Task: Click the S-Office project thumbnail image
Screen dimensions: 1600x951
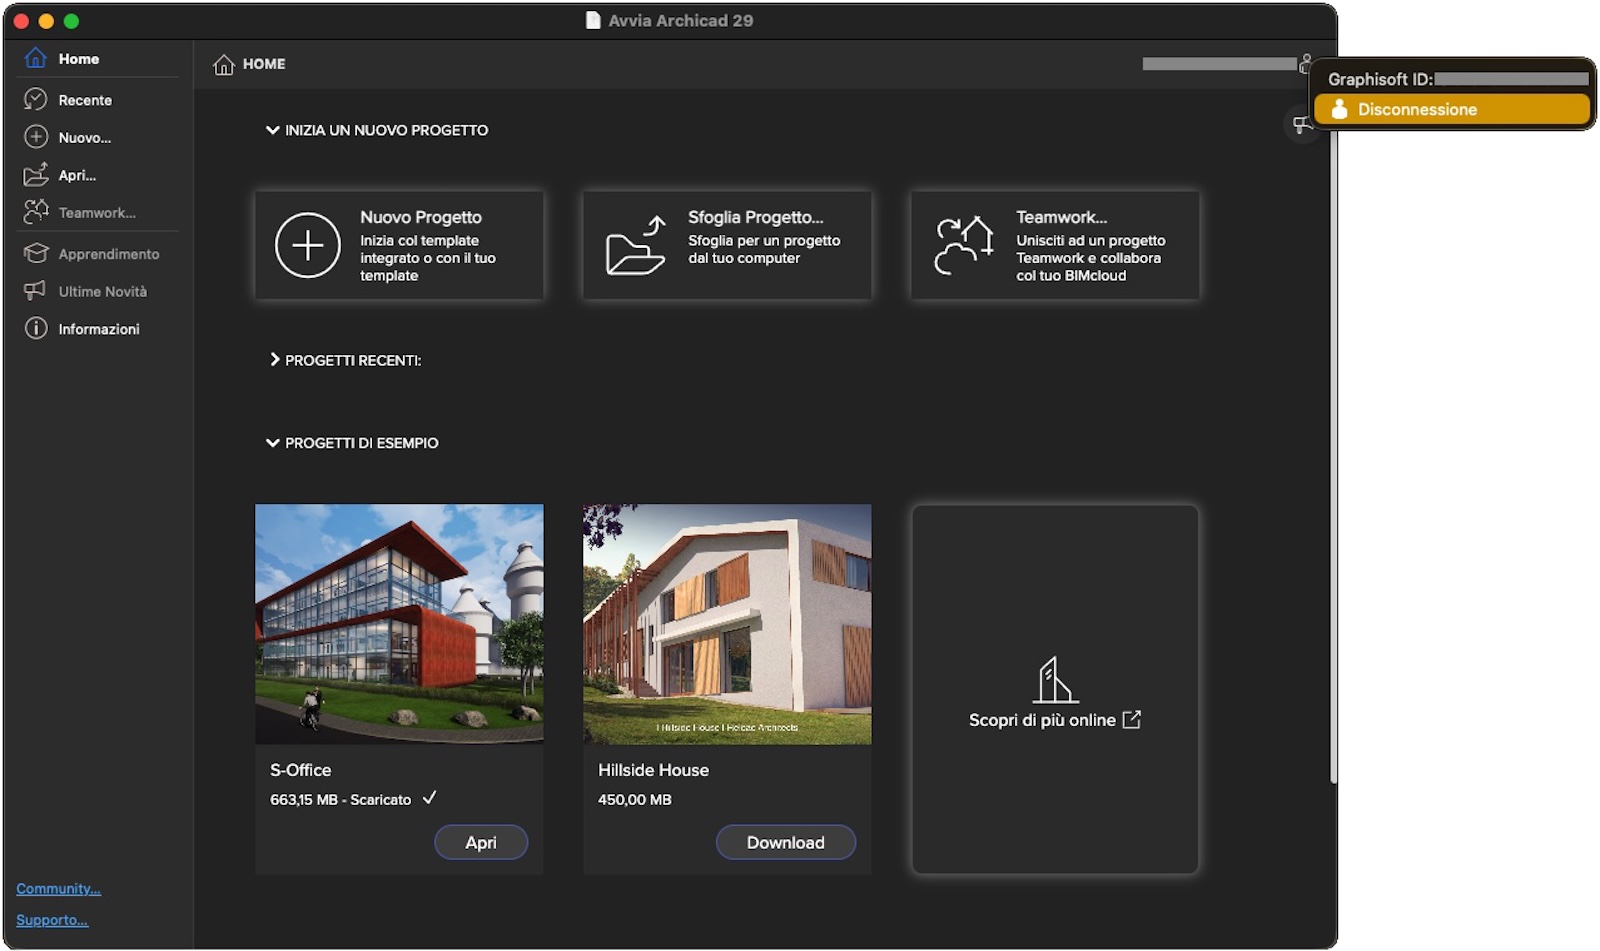Action: click(400, 624)
